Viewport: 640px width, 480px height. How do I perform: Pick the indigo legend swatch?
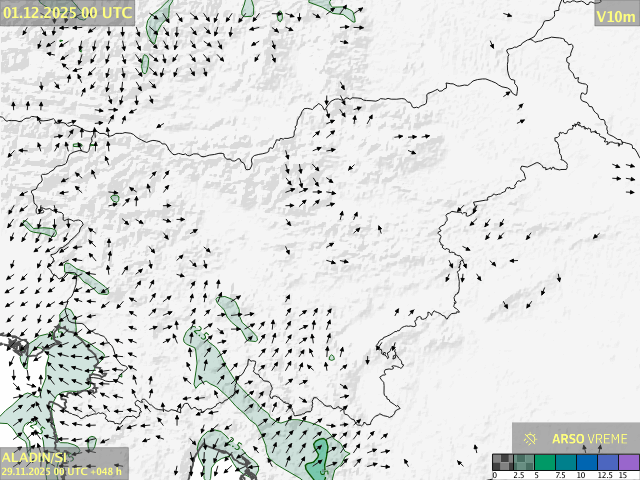click(x=607, y=461)
